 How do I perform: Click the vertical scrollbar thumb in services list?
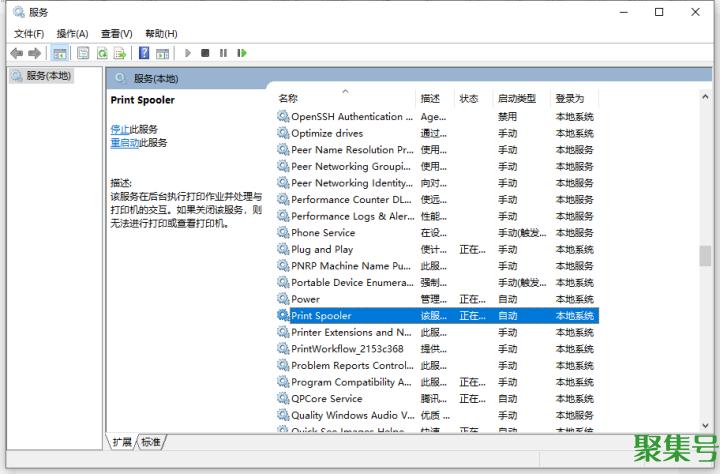click(705, 255)
